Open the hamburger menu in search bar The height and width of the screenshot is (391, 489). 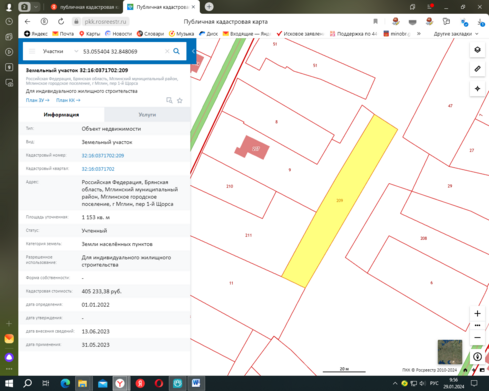(32, 51)
